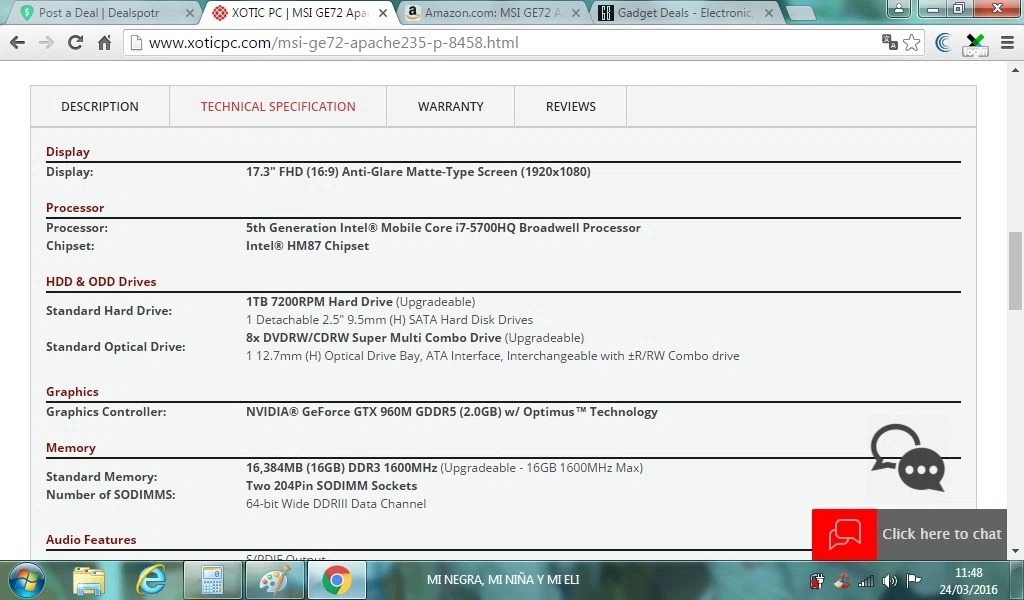Click the translate page icon in address bar
This screenshot has width=1024, height=600.
point(889,42)
